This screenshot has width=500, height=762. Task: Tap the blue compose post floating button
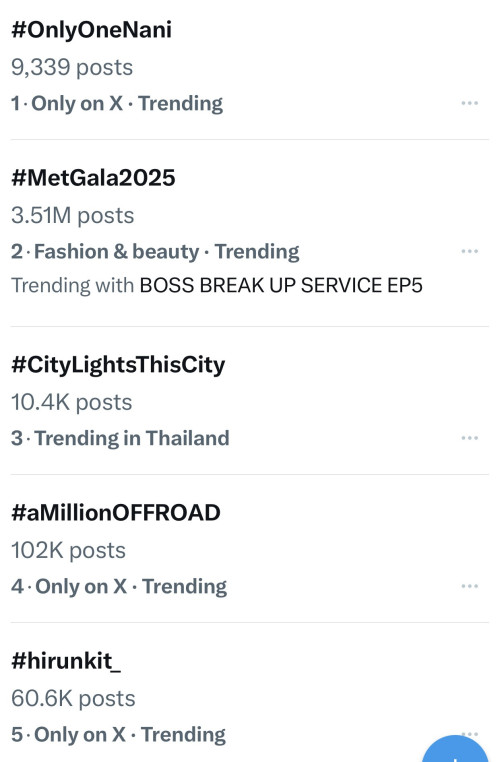(456, 751)
